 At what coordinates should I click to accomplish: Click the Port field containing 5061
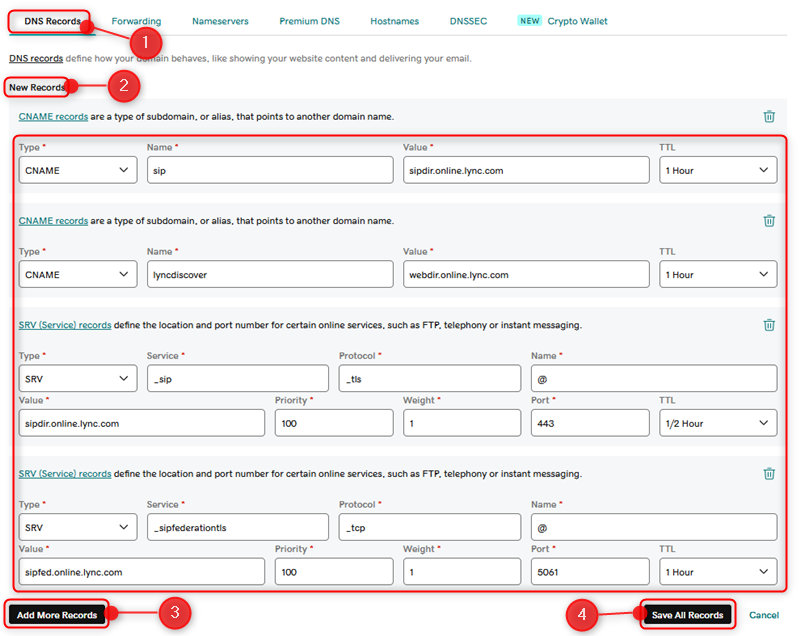(x=590, y=572)
